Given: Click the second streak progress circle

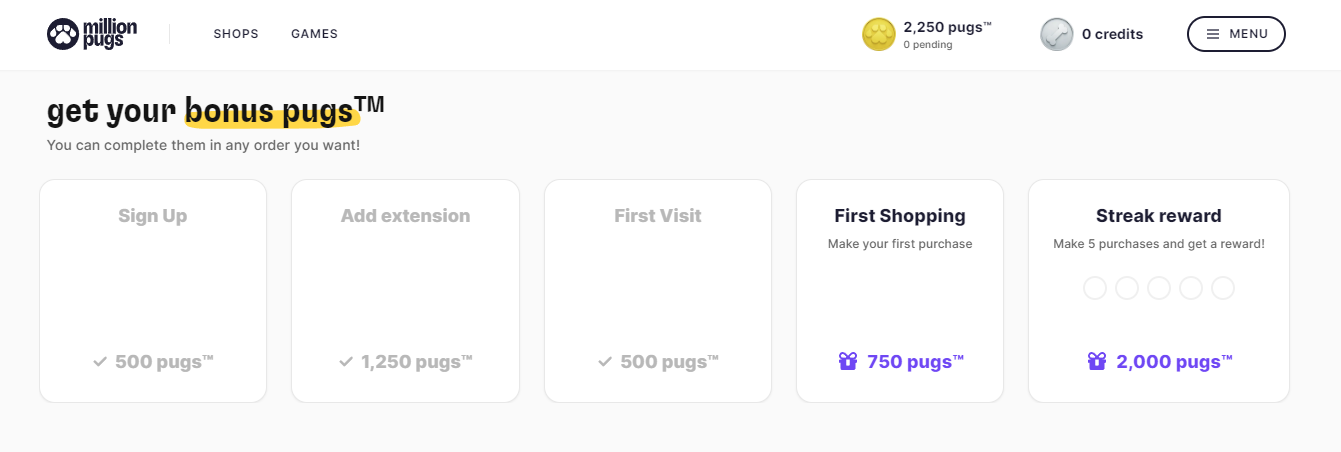Looking at the screenshot, I should point(1127,288).
